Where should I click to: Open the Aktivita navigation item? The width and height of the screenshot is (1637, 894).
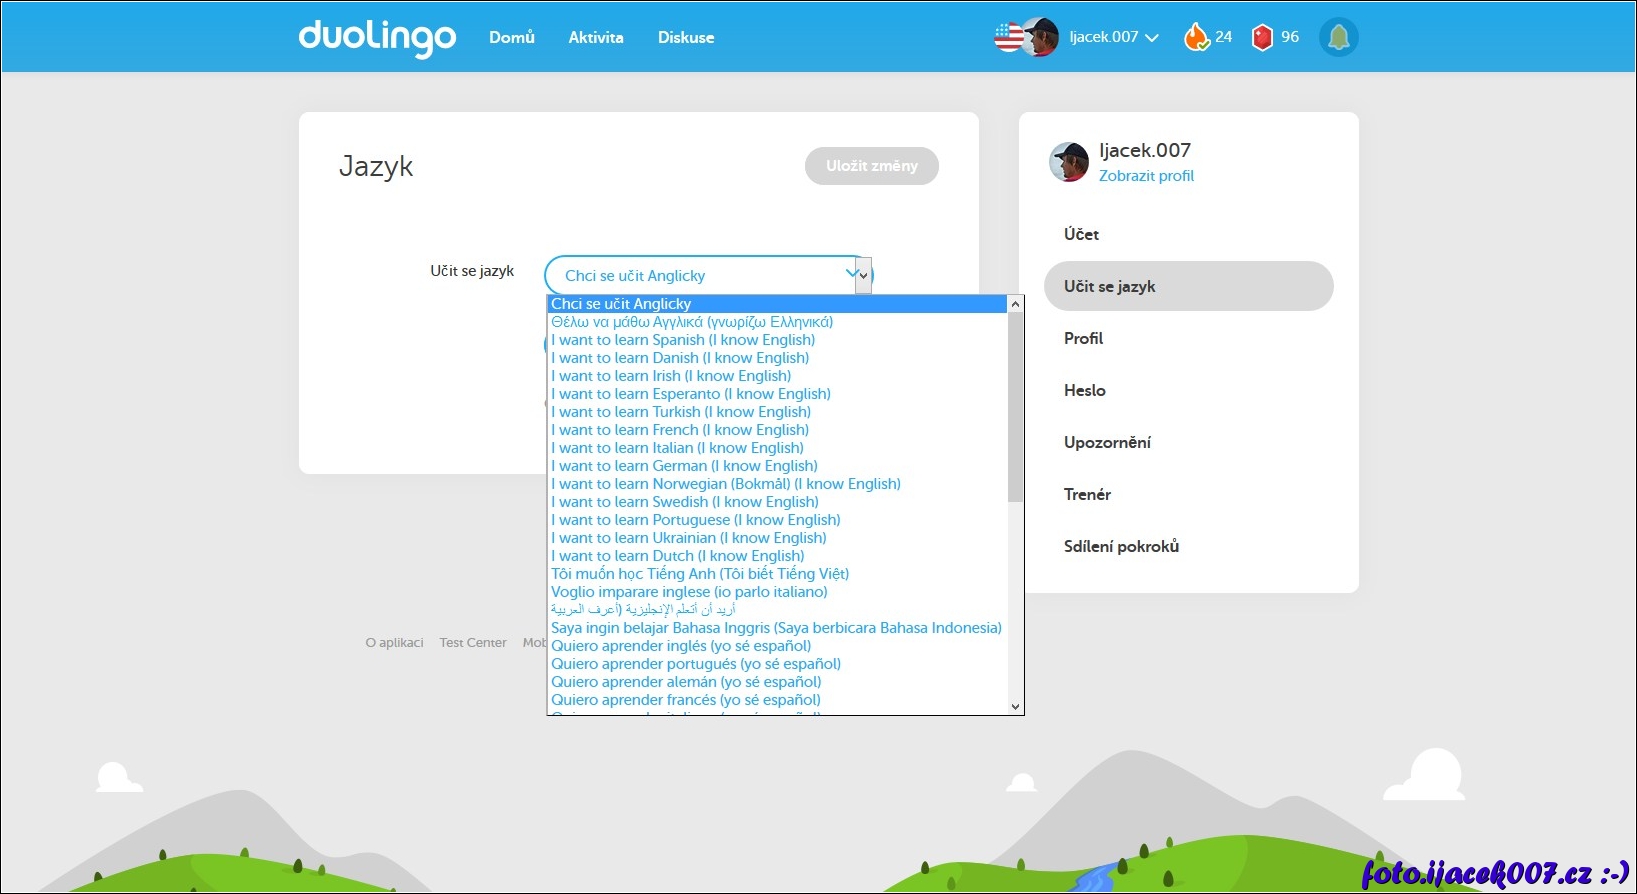point(596,38)
